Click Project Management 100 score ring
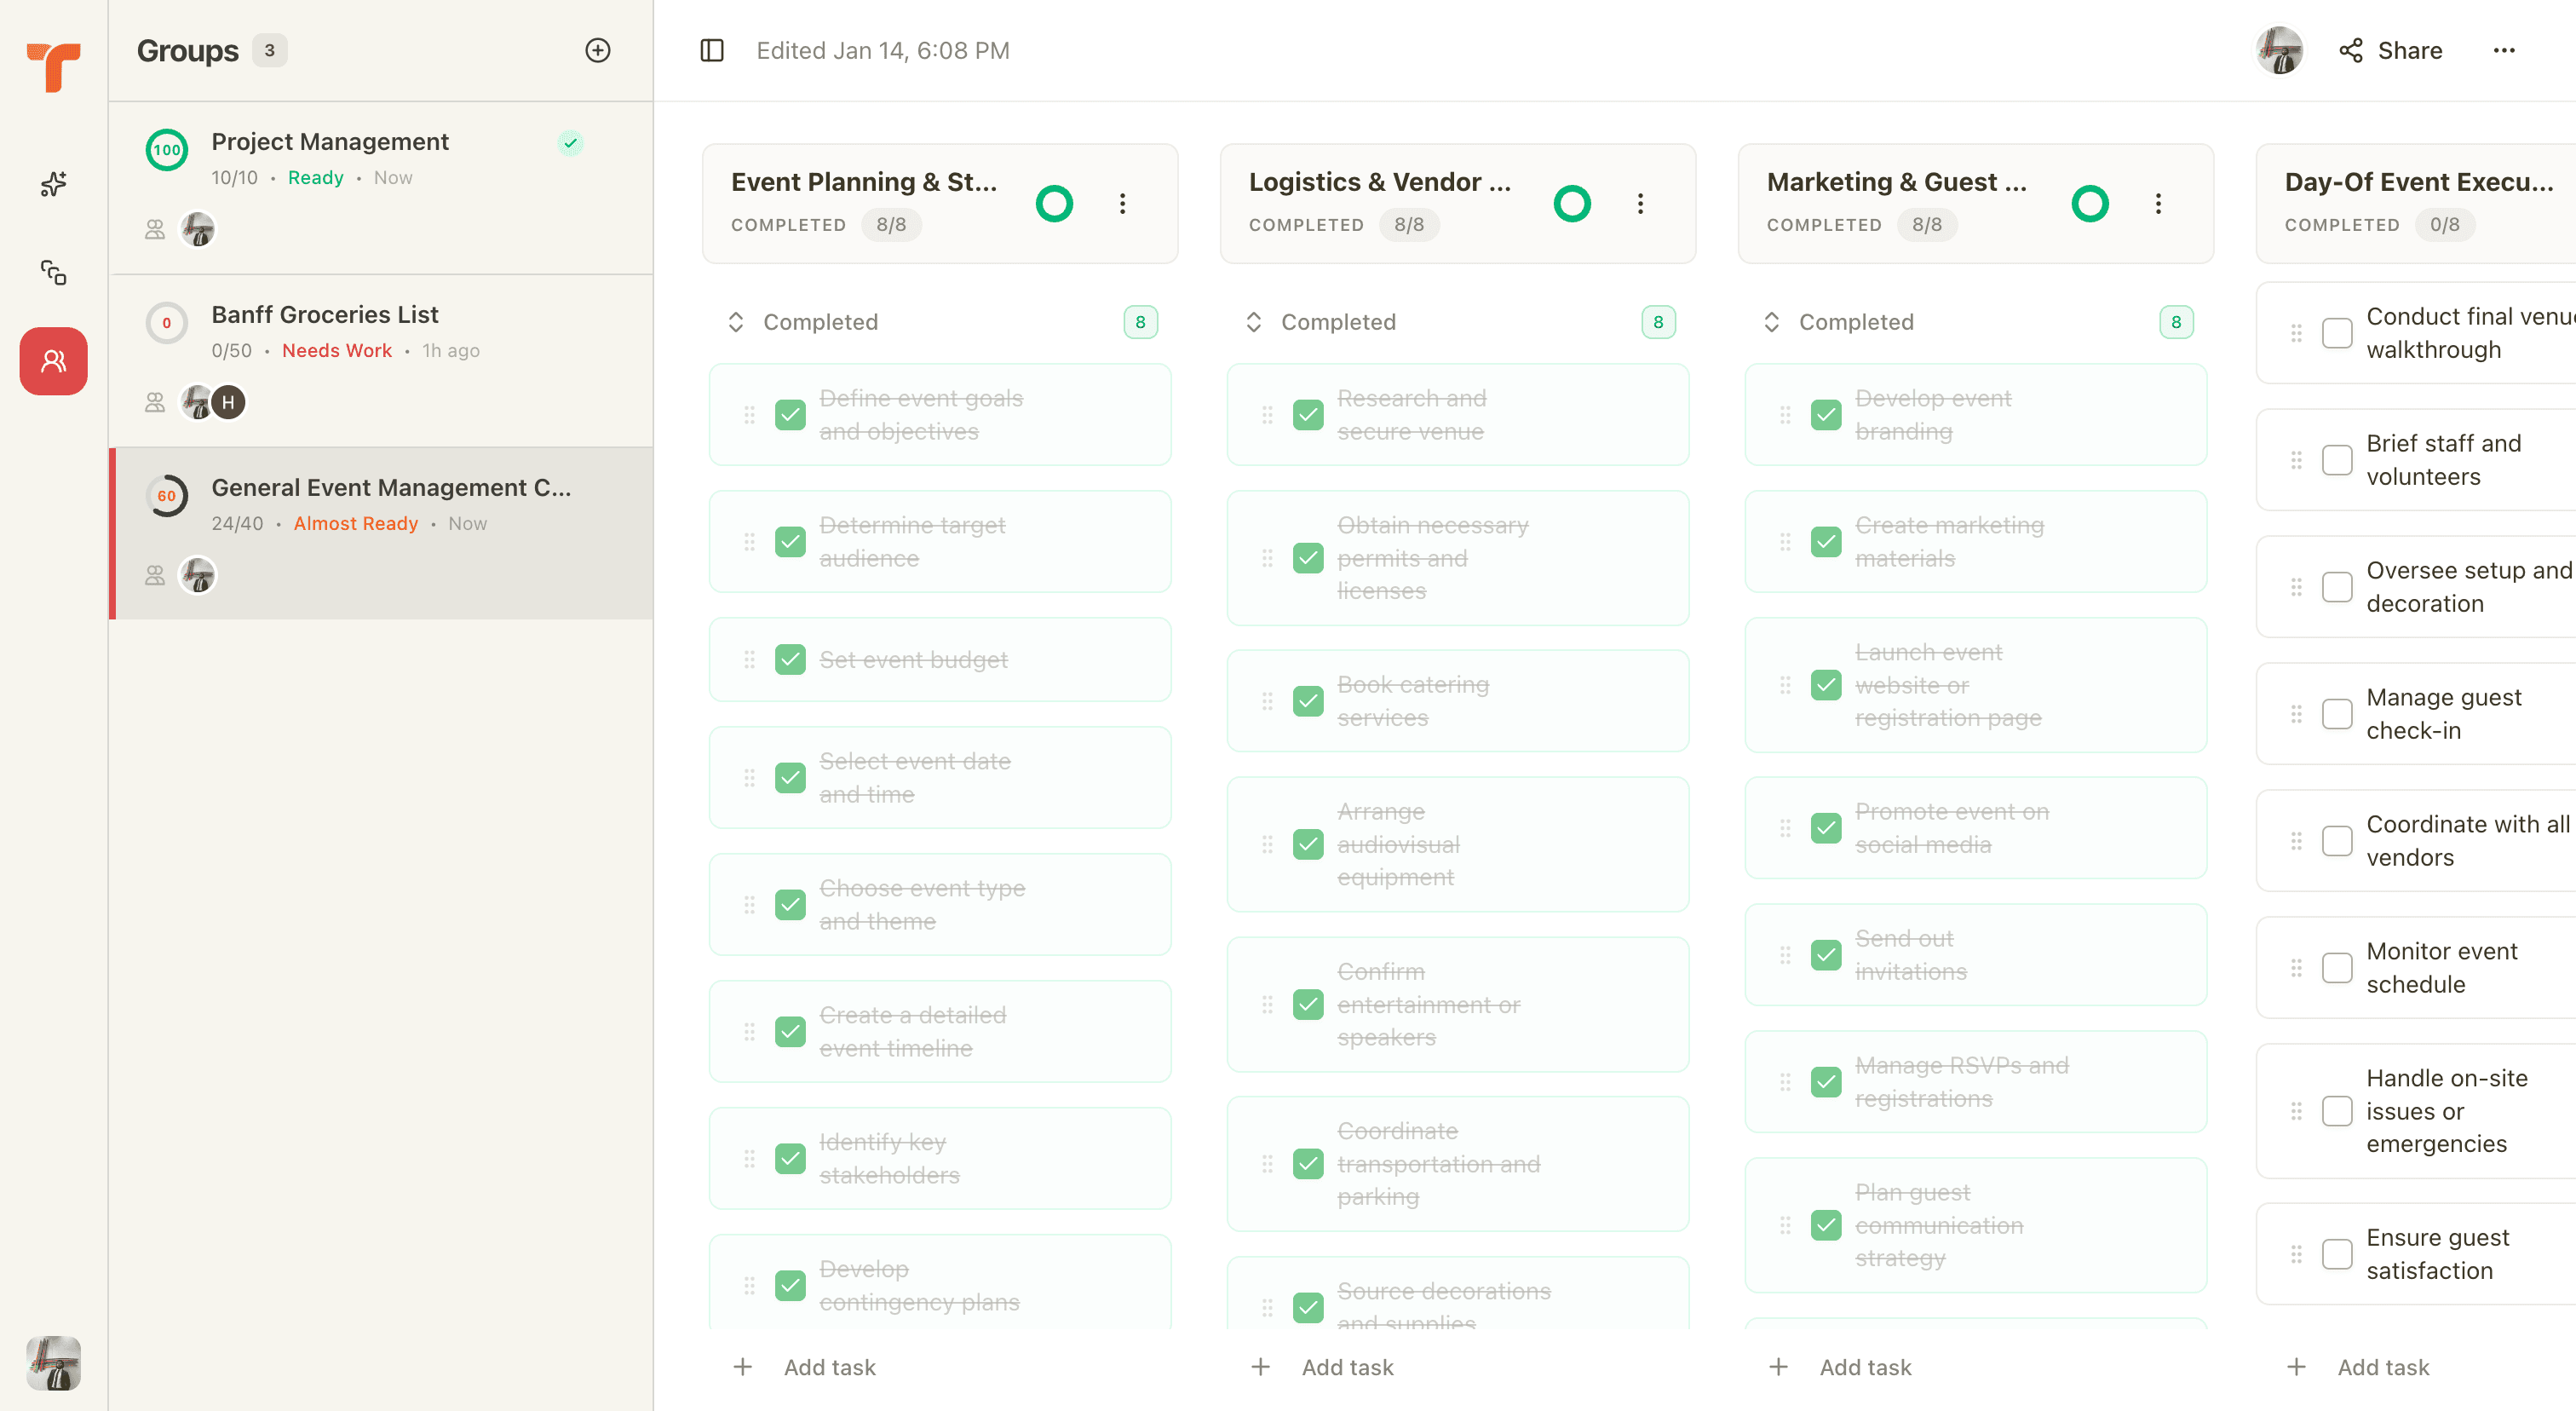Image resolution: width=2576 pixels, height=1411 pixels. pos(167,150)
